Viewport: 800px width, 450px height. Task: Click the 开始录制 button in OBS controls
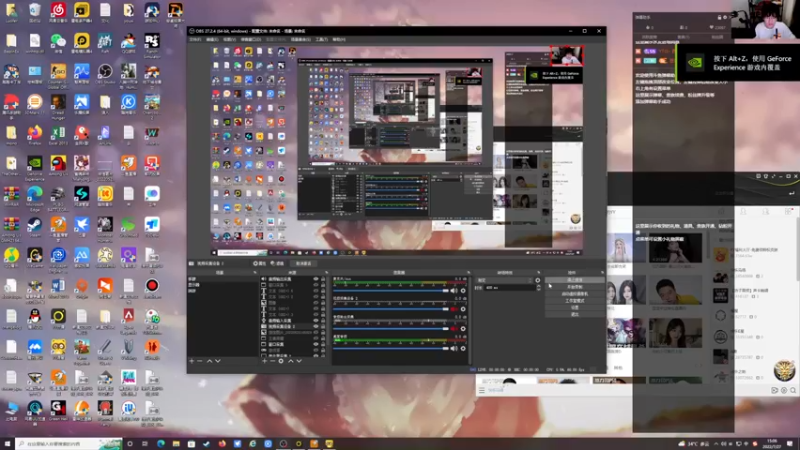(x=574, y=287)
